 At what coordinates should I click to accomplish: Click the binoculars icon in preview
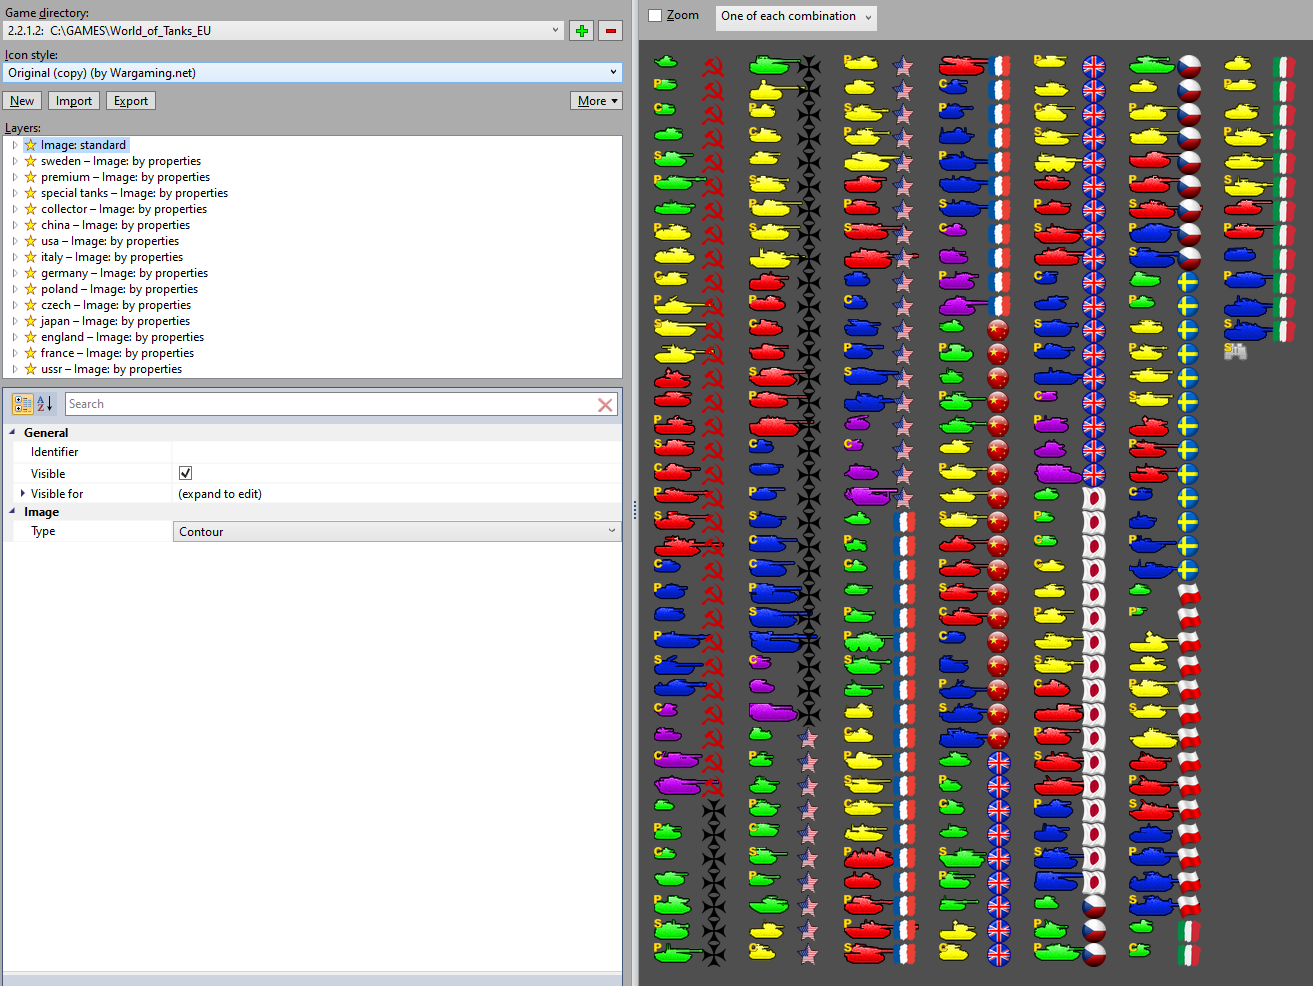1235,351
